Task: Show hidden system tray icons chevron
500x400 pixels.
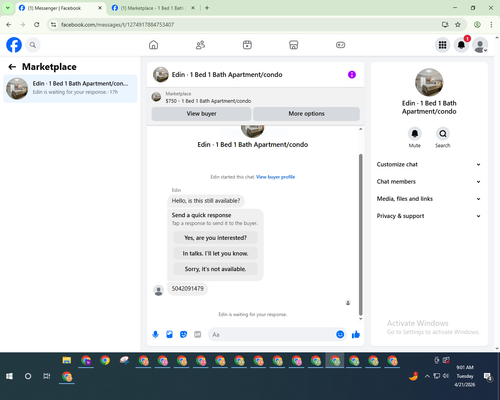Action: (x=427, y=376)
